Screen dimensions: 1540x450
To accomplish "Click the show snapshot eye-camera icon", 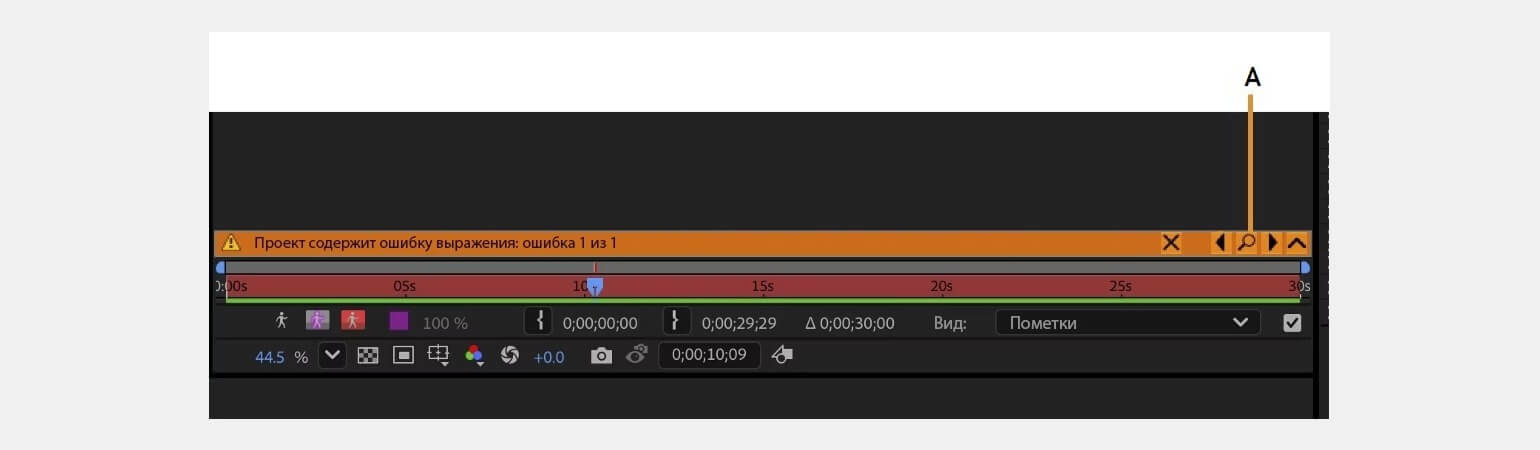I will 637,355.
